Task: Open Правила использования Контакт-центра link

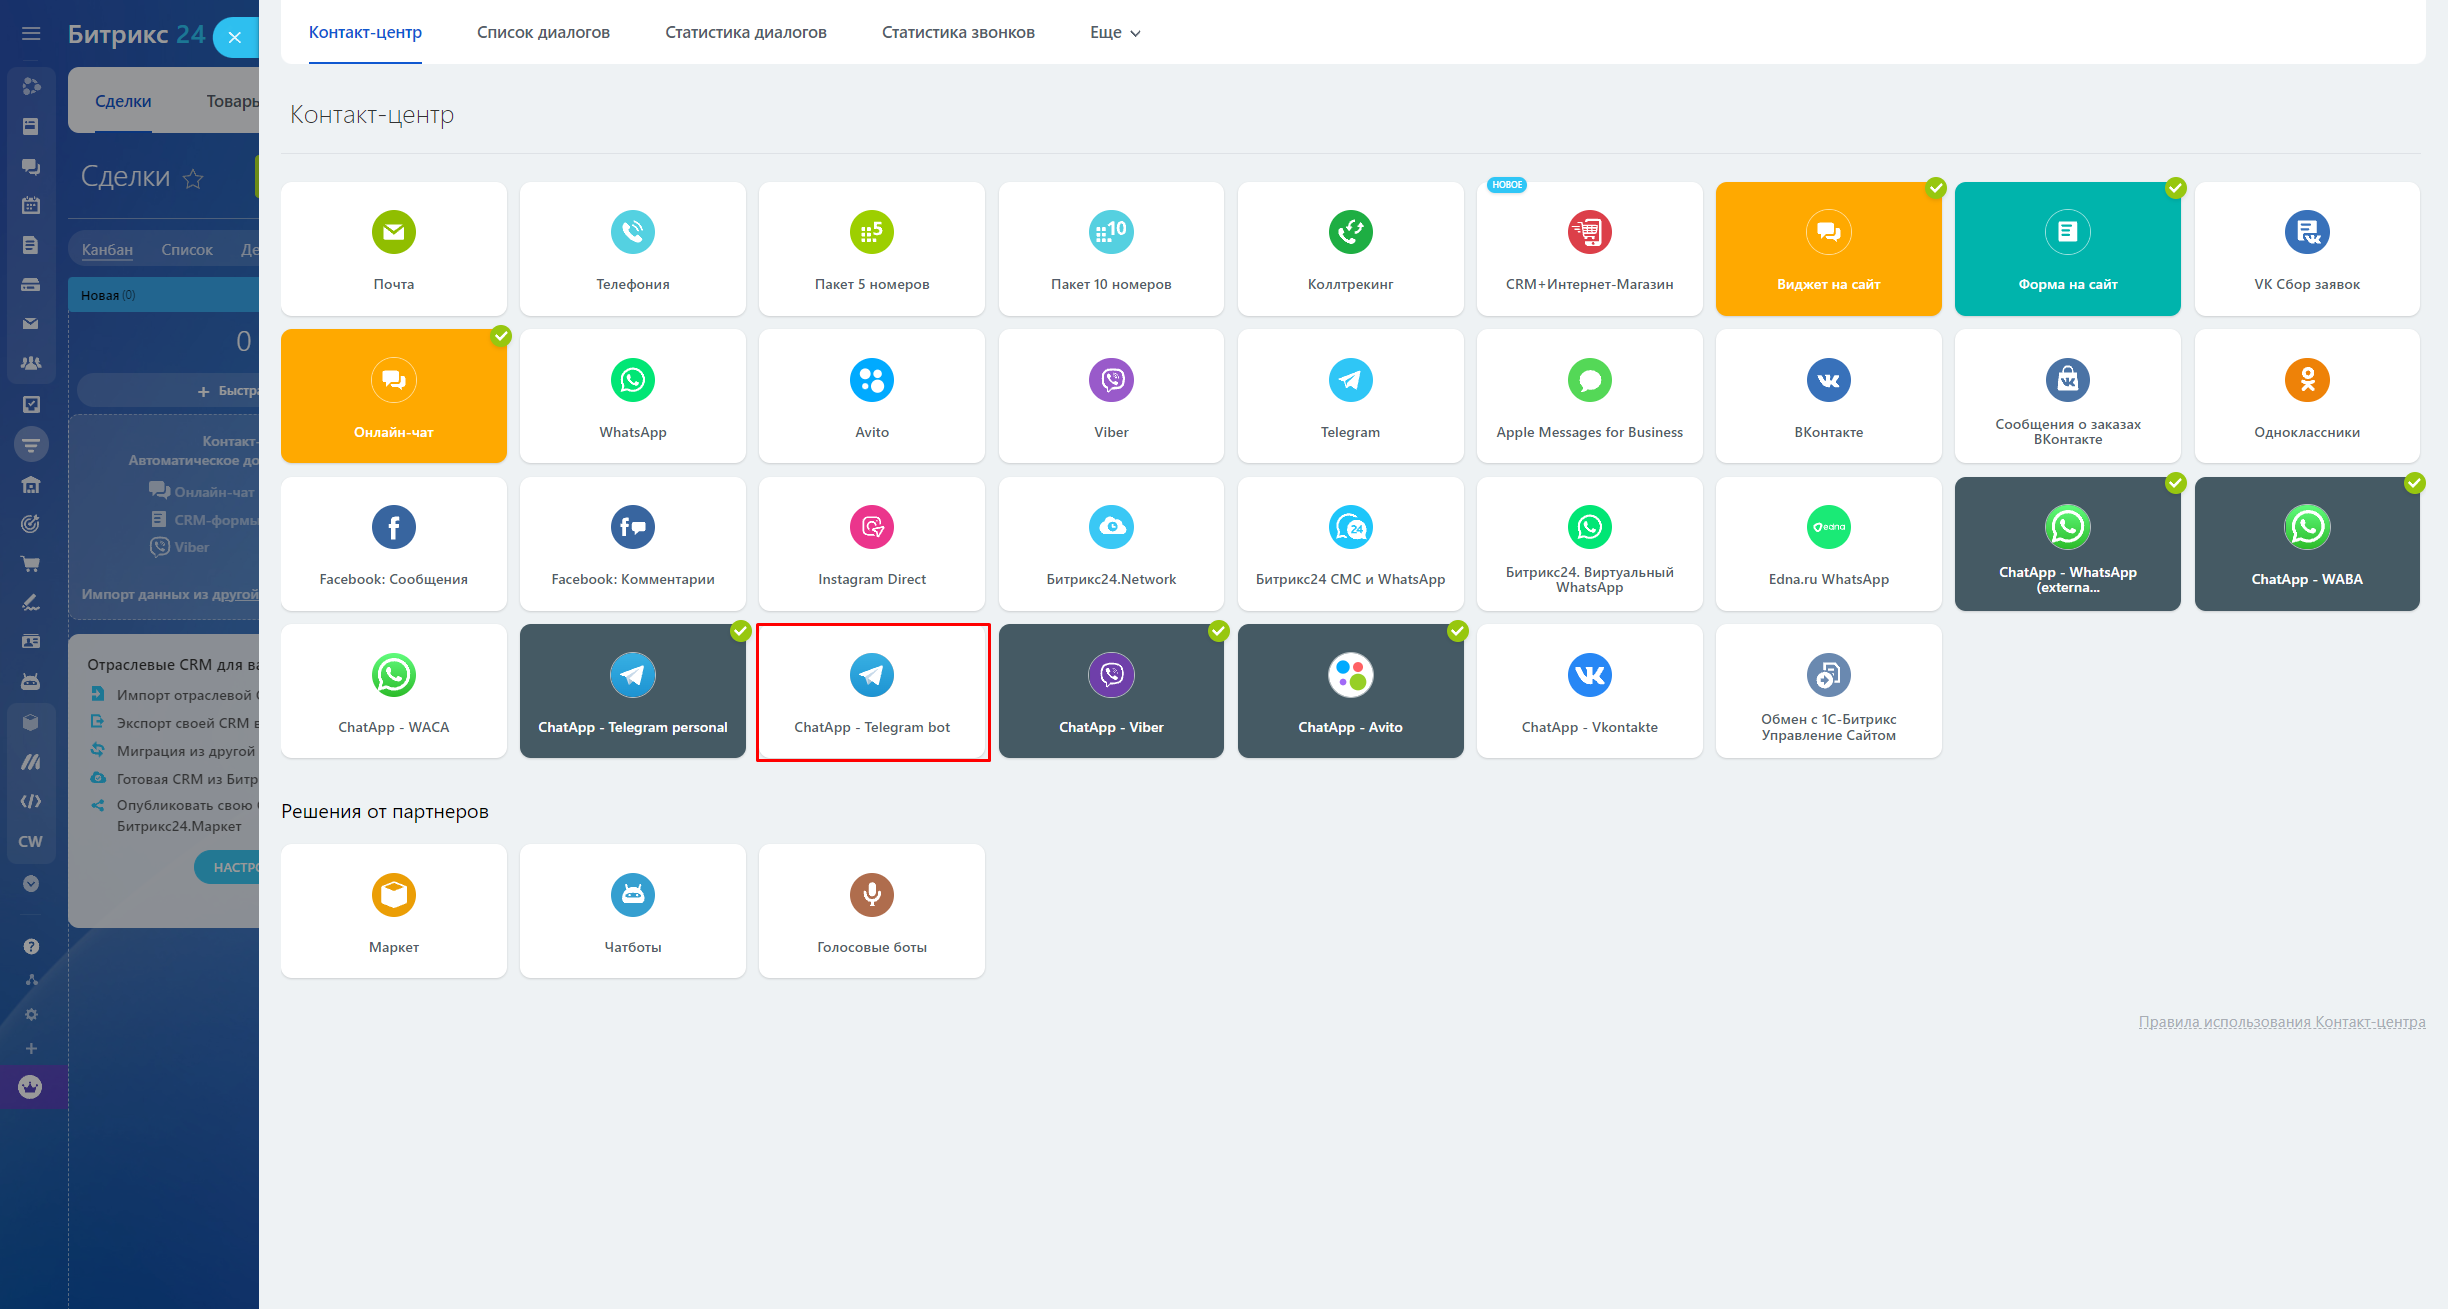Action: point(2281,1021)
